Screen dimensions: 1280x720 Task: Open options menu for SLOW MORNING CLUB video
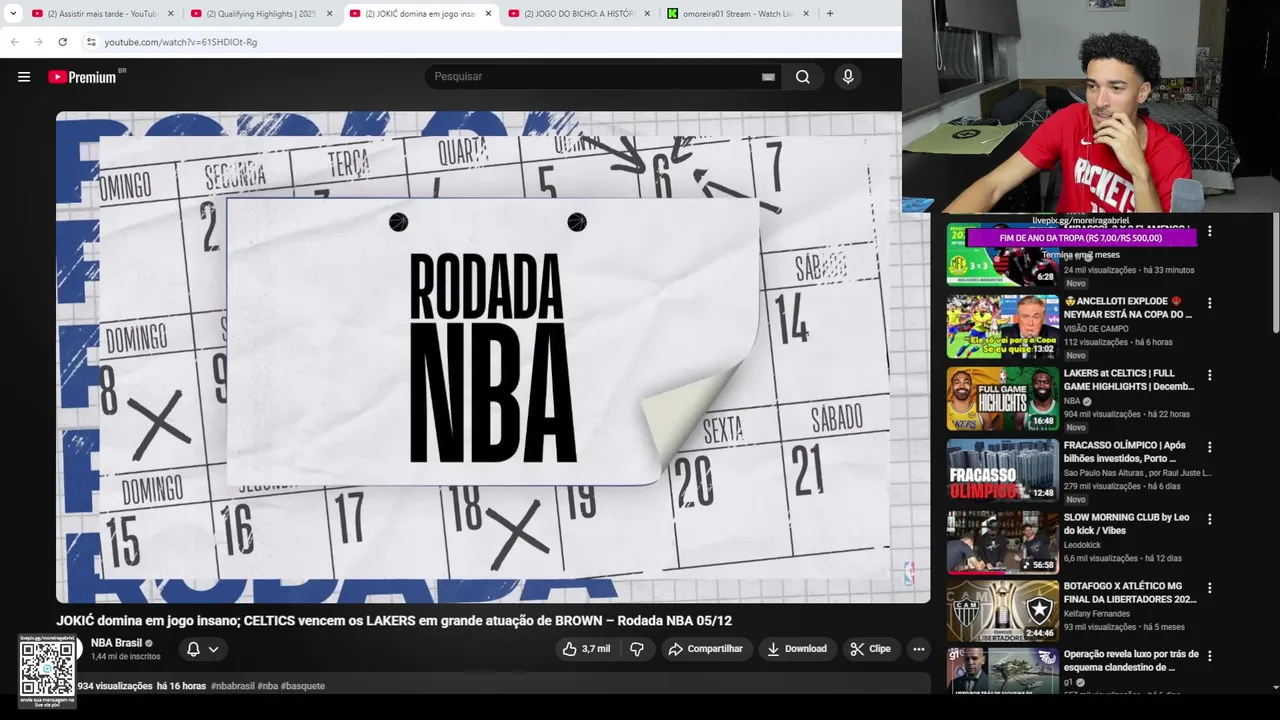tap(1209, 519)
